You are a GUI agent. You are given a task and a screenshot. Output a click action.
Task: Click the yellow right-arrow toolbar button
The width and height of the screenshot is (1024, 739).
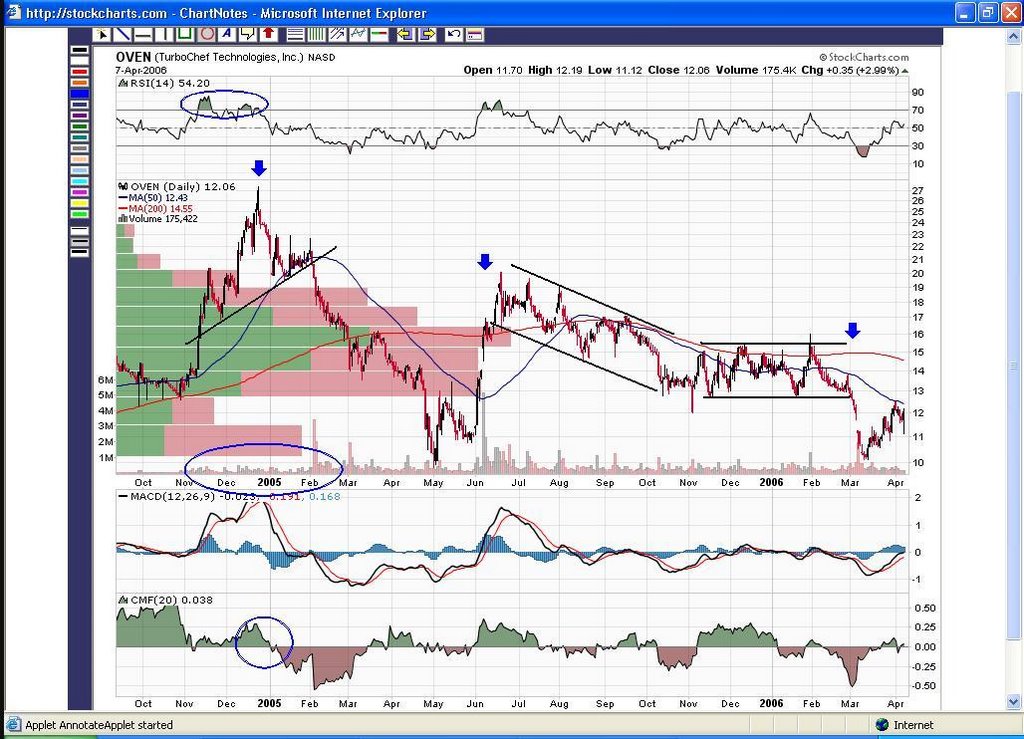[426, 34]
